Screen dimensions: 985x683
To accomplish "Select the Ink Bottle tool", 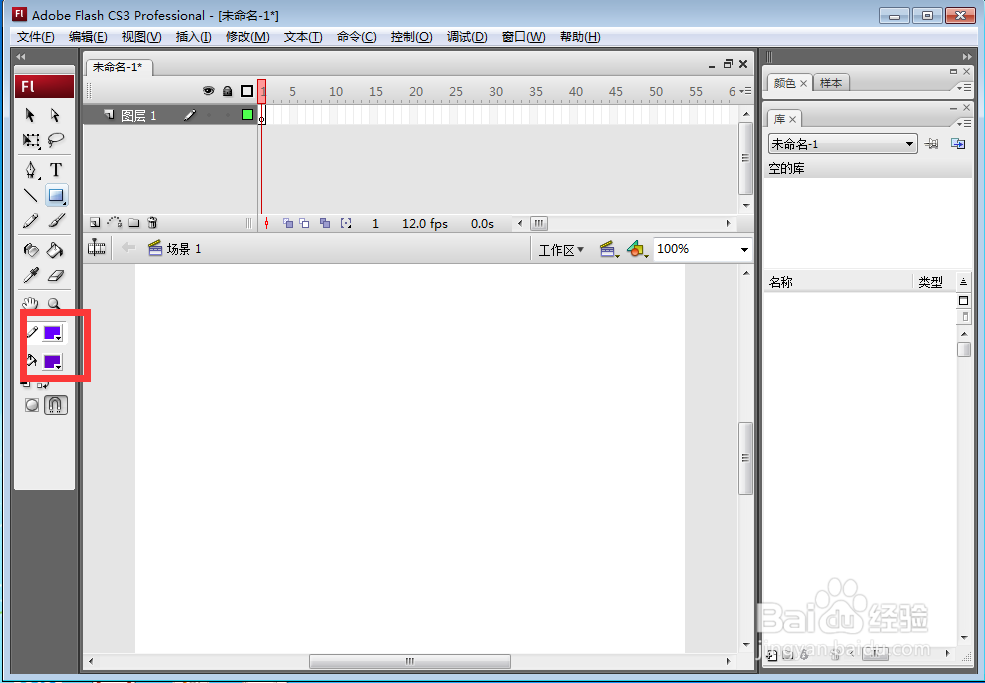I will click(30, 250).
